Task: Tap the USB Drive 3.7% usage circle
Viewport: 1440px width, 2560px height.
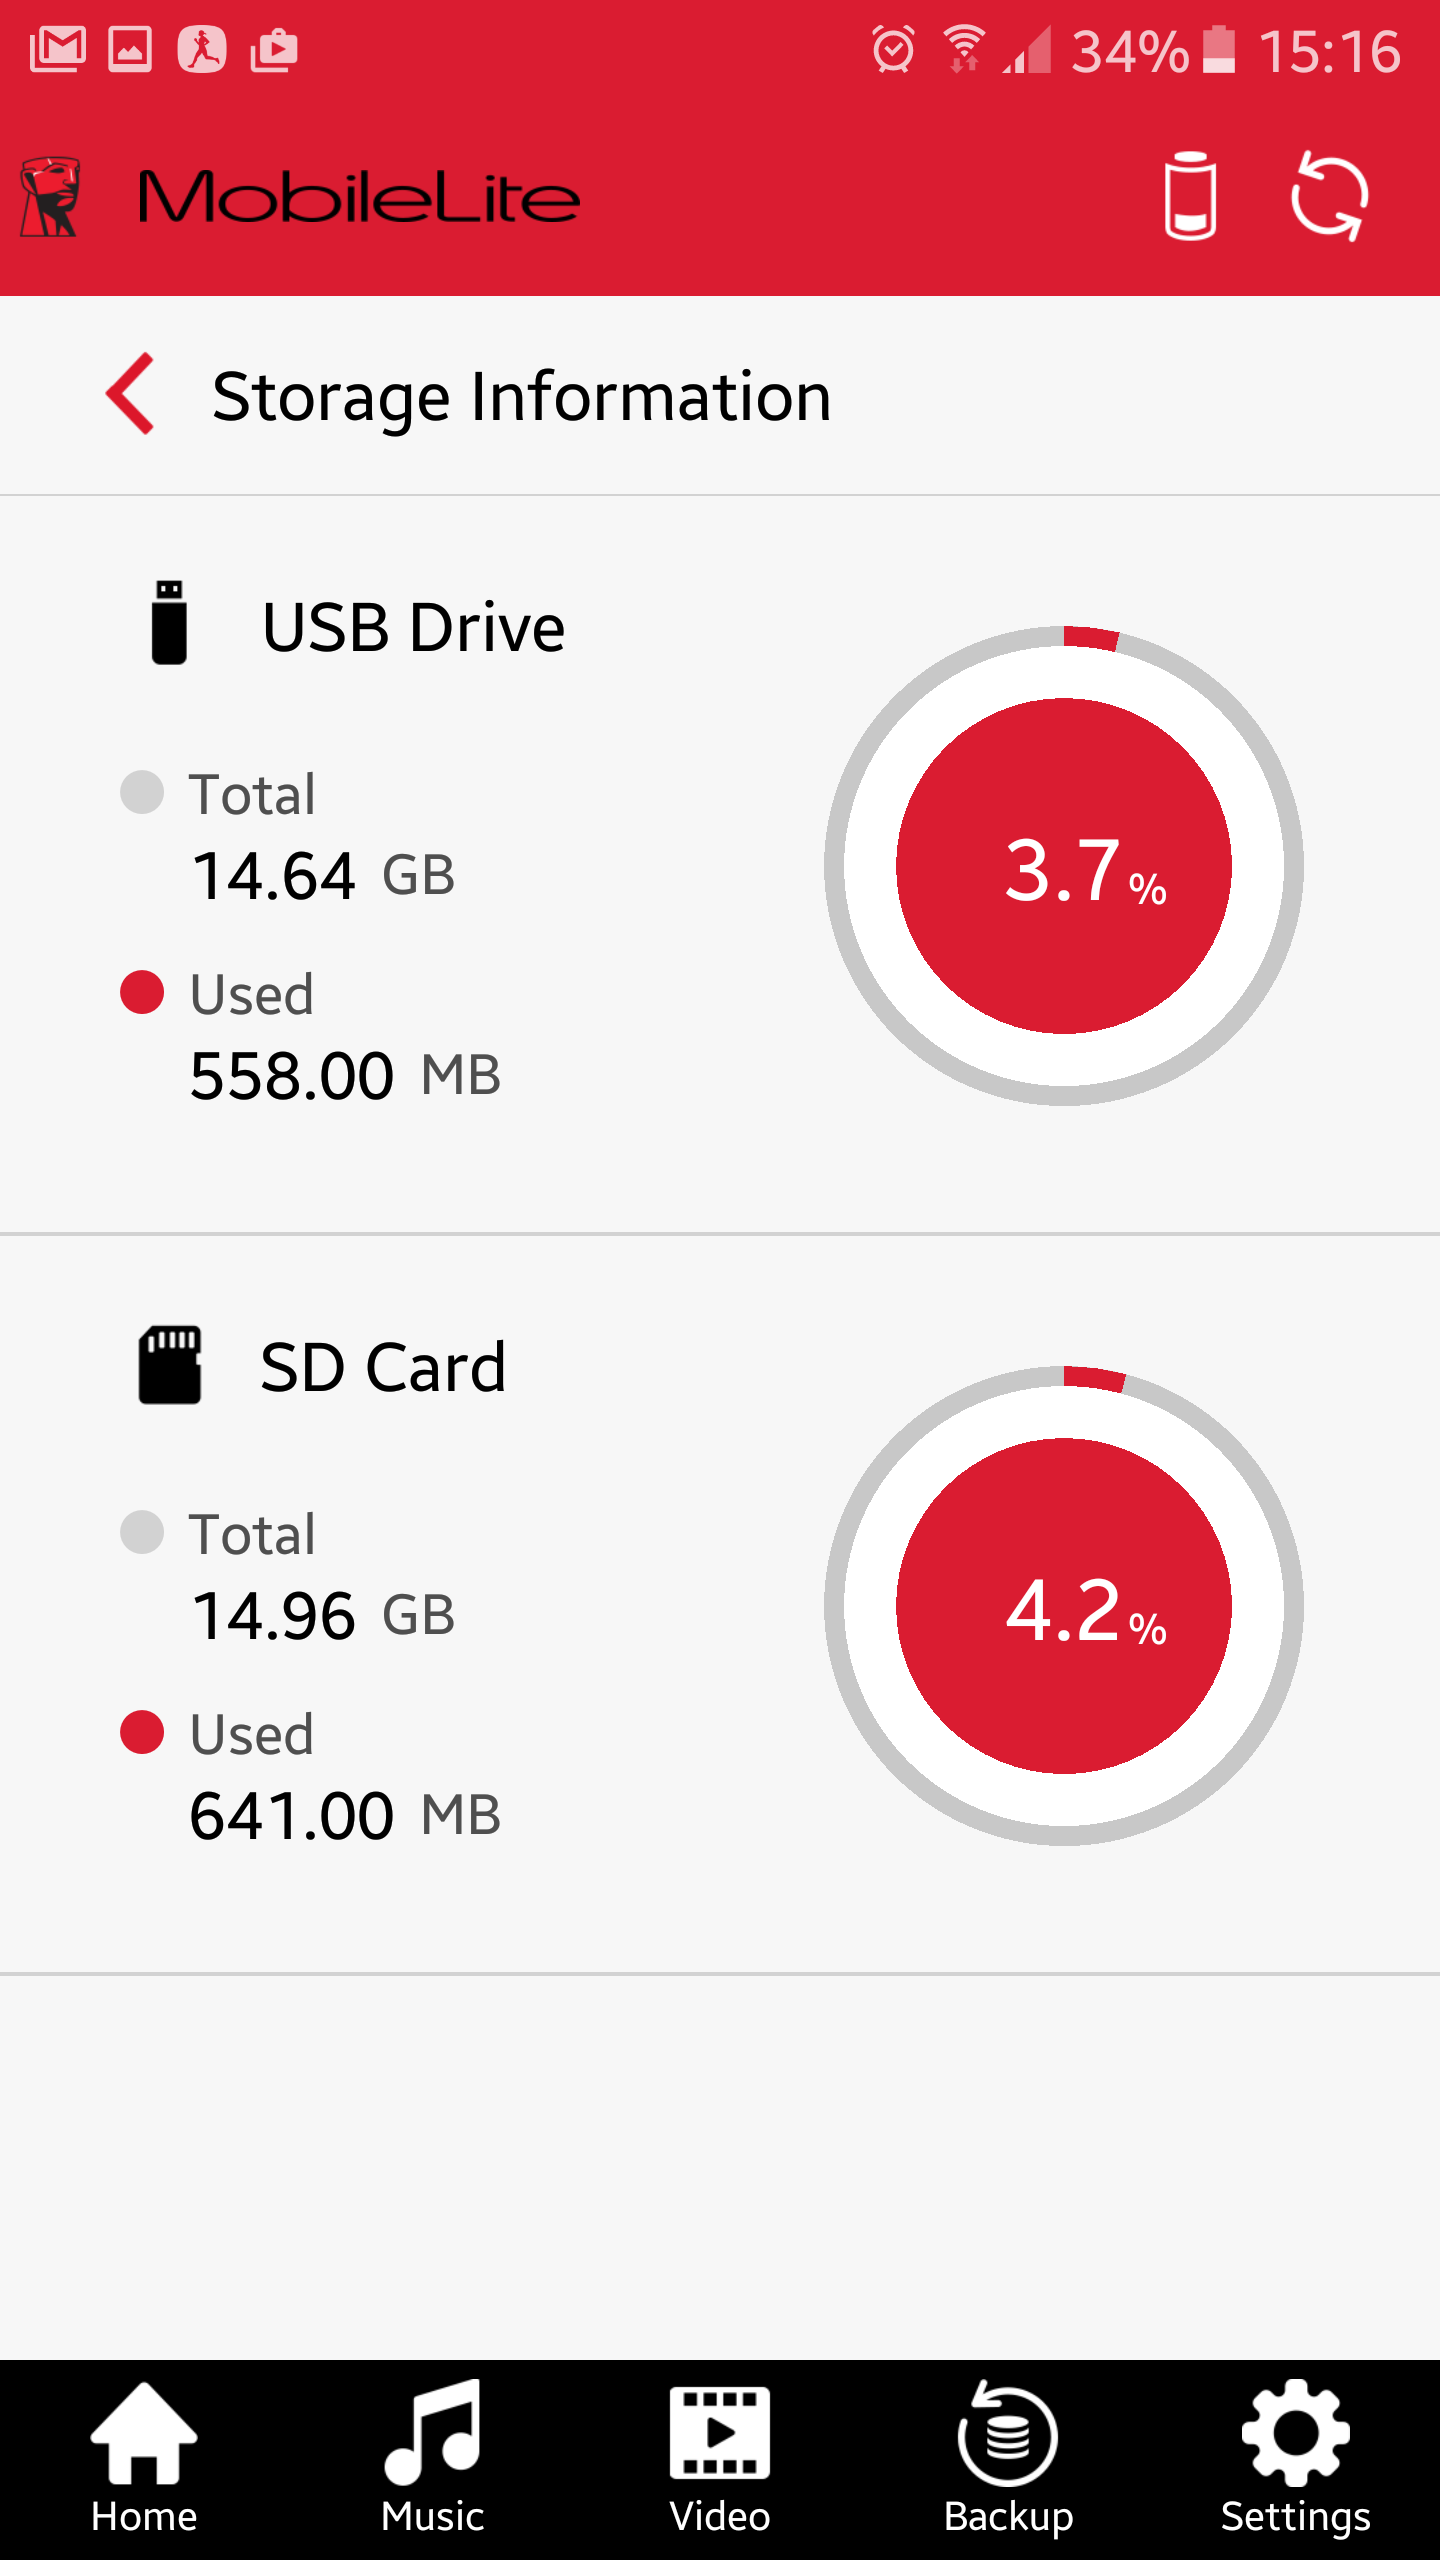Action: pos(1064,866)
